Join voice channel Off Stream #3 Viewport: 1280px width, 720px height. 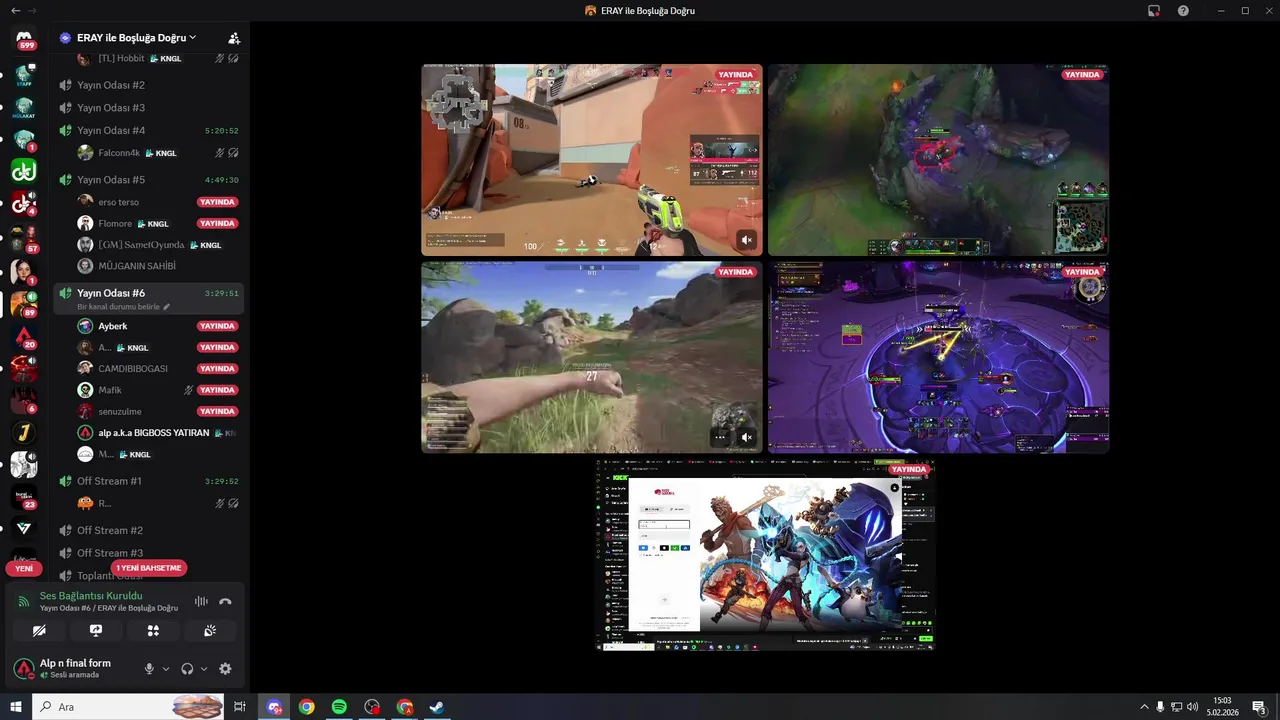pos(148,553)
